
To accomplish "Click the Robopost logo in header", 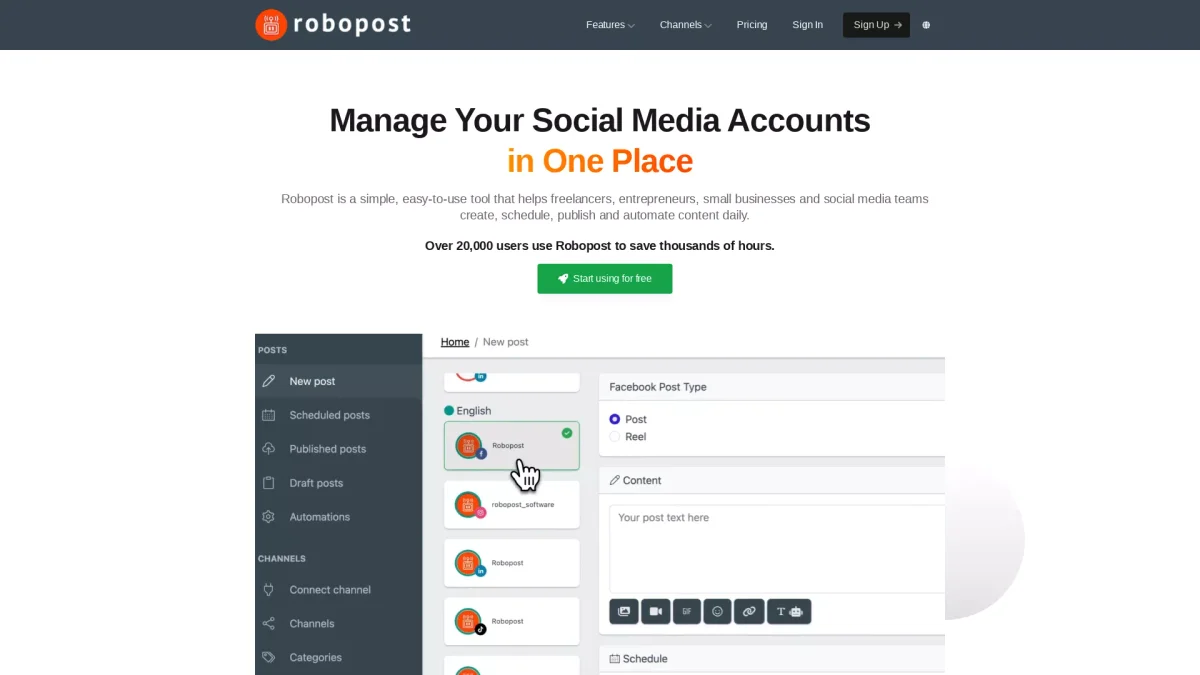I will (333, 24).
